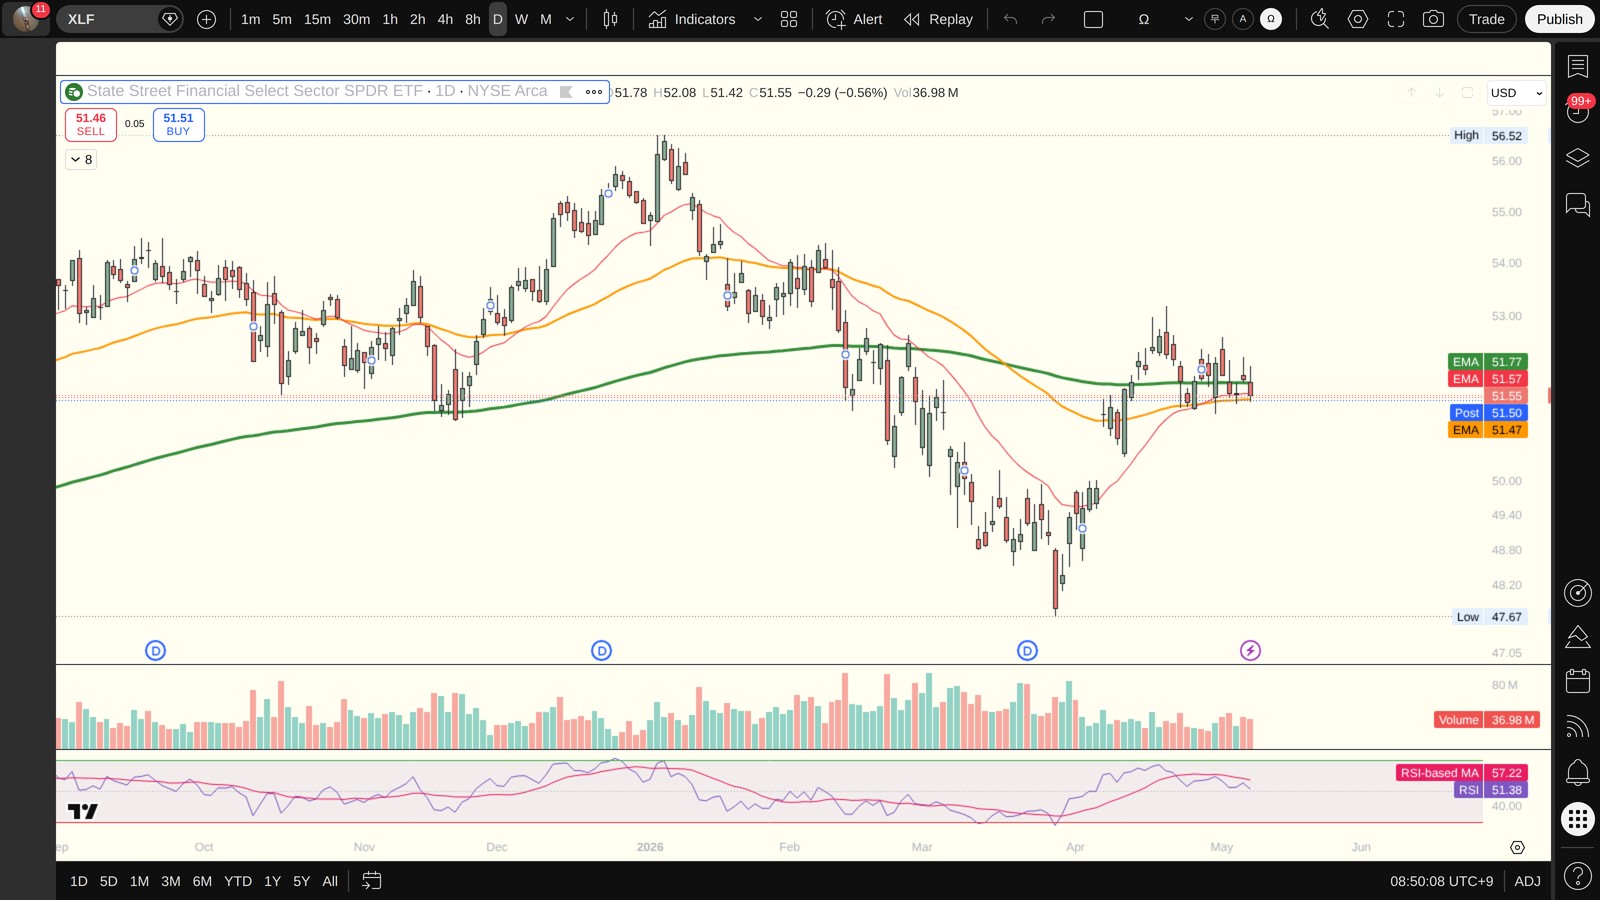This screenshot has width=1600, height=900.
Task: Toggle the A circle button in toolbar
Action: 1243,19
